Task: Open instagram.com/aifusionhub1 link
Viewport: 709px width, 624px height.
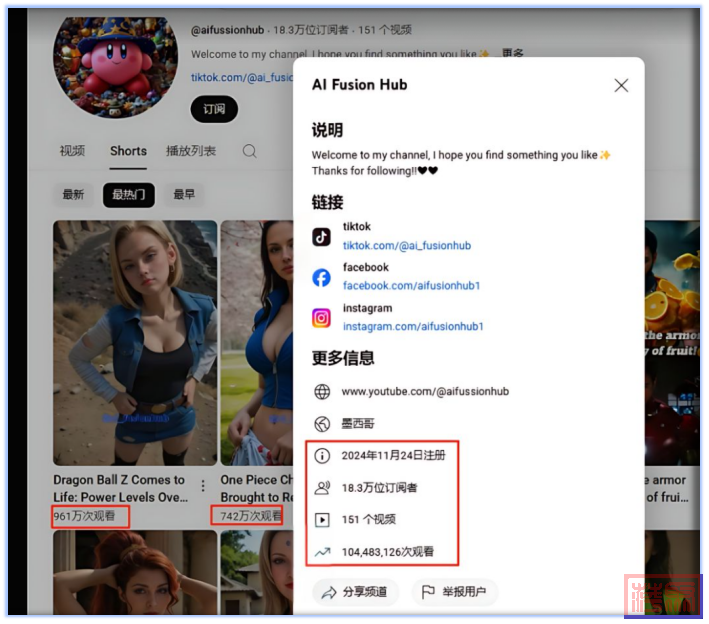Action: tap(413, 326)
